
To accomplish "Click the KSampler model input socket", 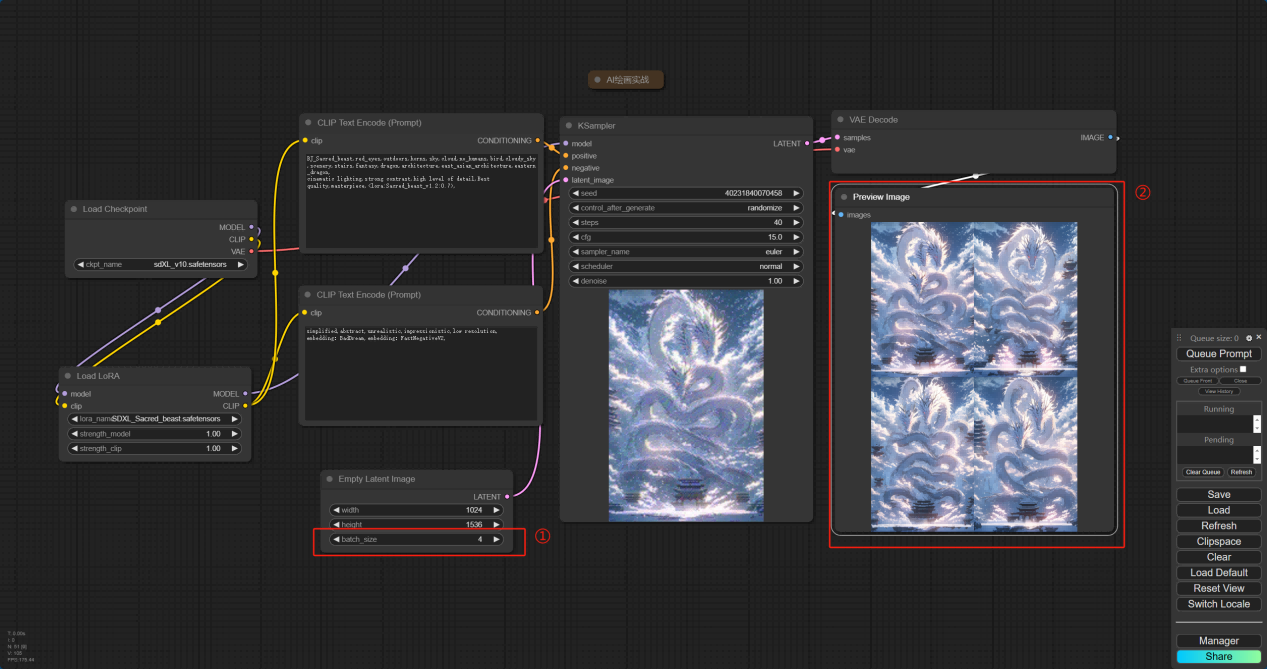I will click(565, 144).
